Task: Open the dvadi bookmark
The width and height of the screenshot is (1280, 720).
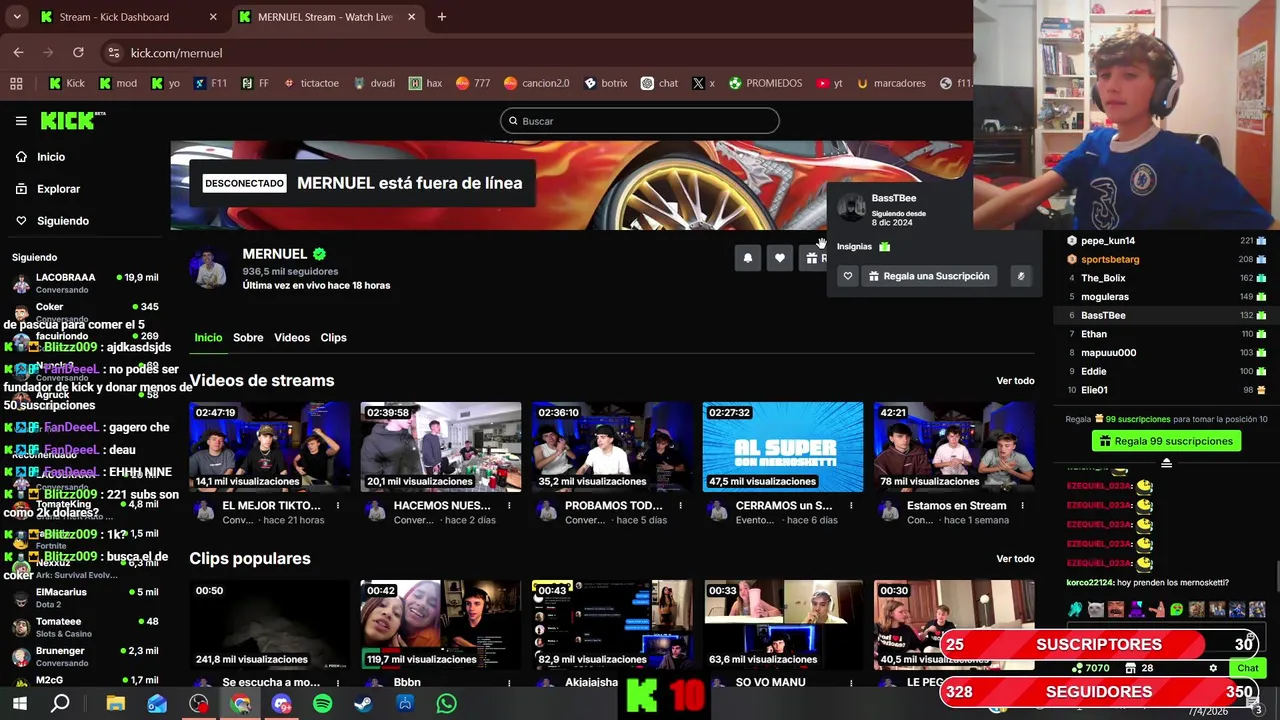Action: [375, 83]
